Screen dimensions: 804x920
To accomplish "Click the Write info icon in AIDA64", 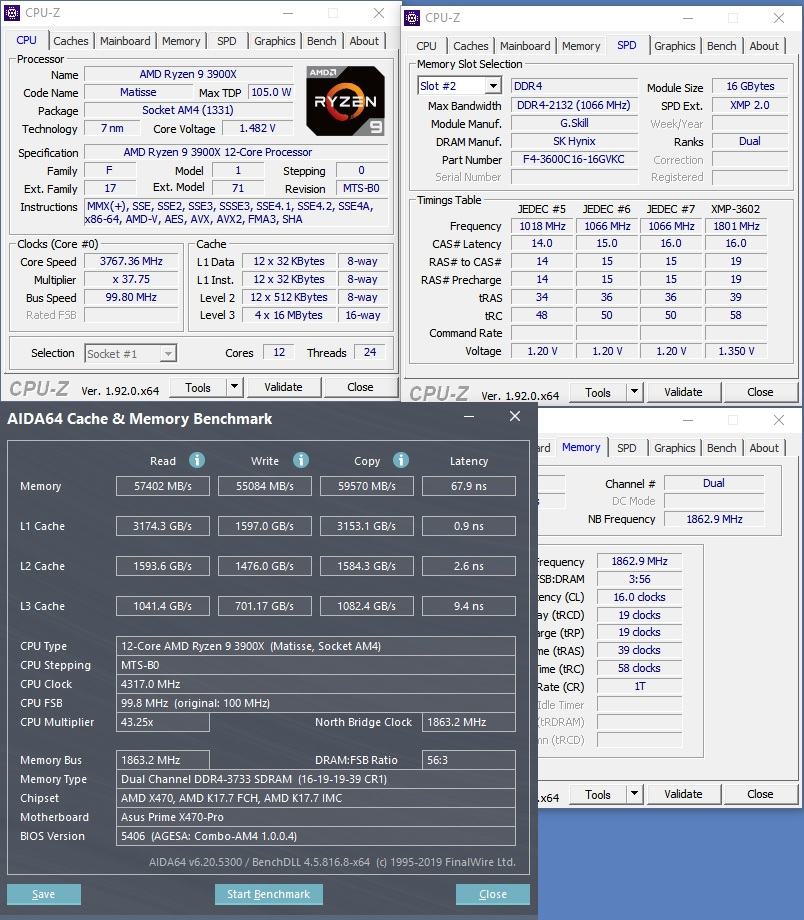I will point(300,460).
